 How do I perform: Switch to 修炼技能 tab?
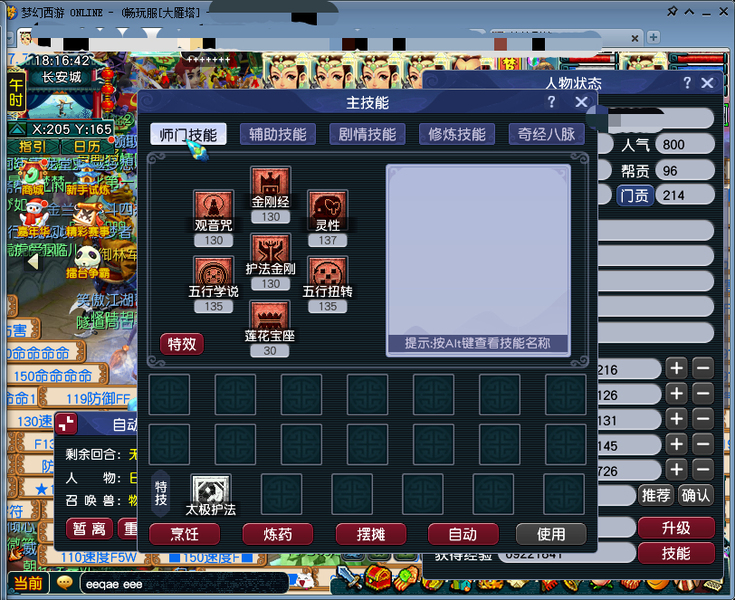(457, 135)
